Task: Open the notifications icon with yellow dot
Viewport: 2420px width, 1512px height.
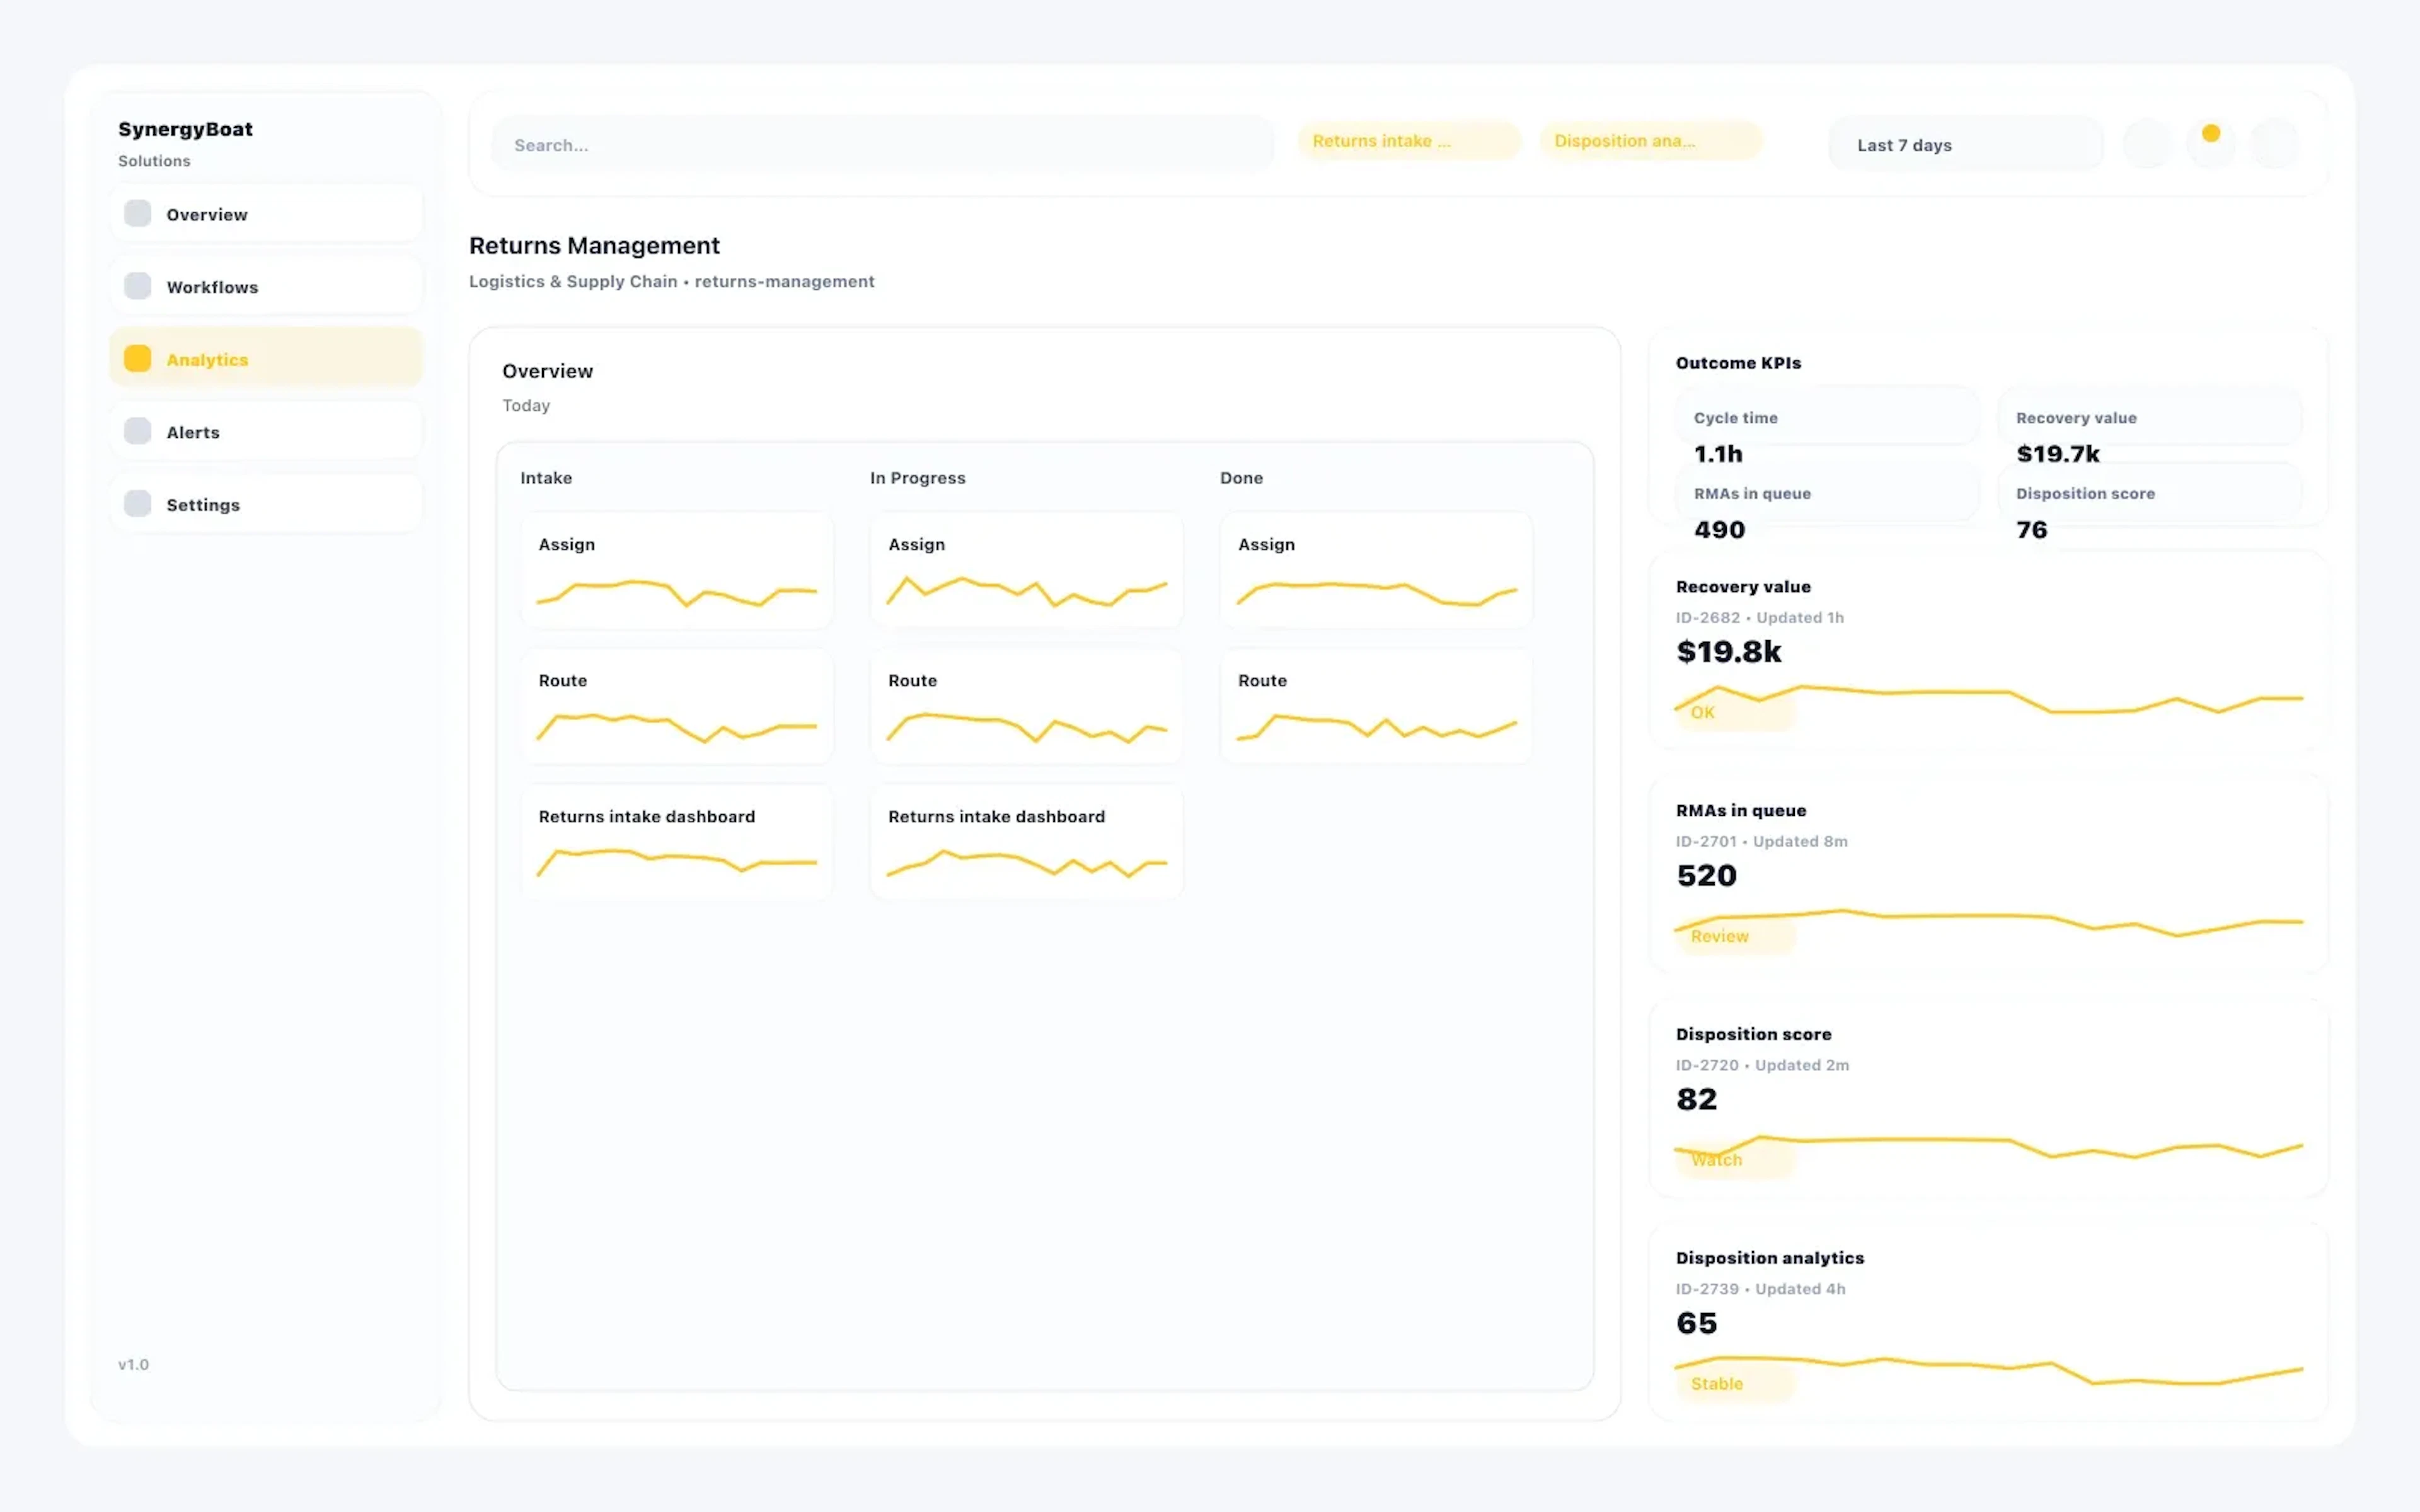Action: (x=2211, y=143)
